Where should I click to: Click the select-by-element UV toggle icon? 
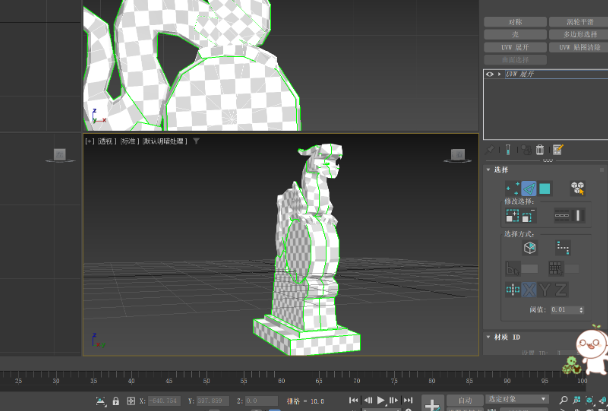coord(577,187)
